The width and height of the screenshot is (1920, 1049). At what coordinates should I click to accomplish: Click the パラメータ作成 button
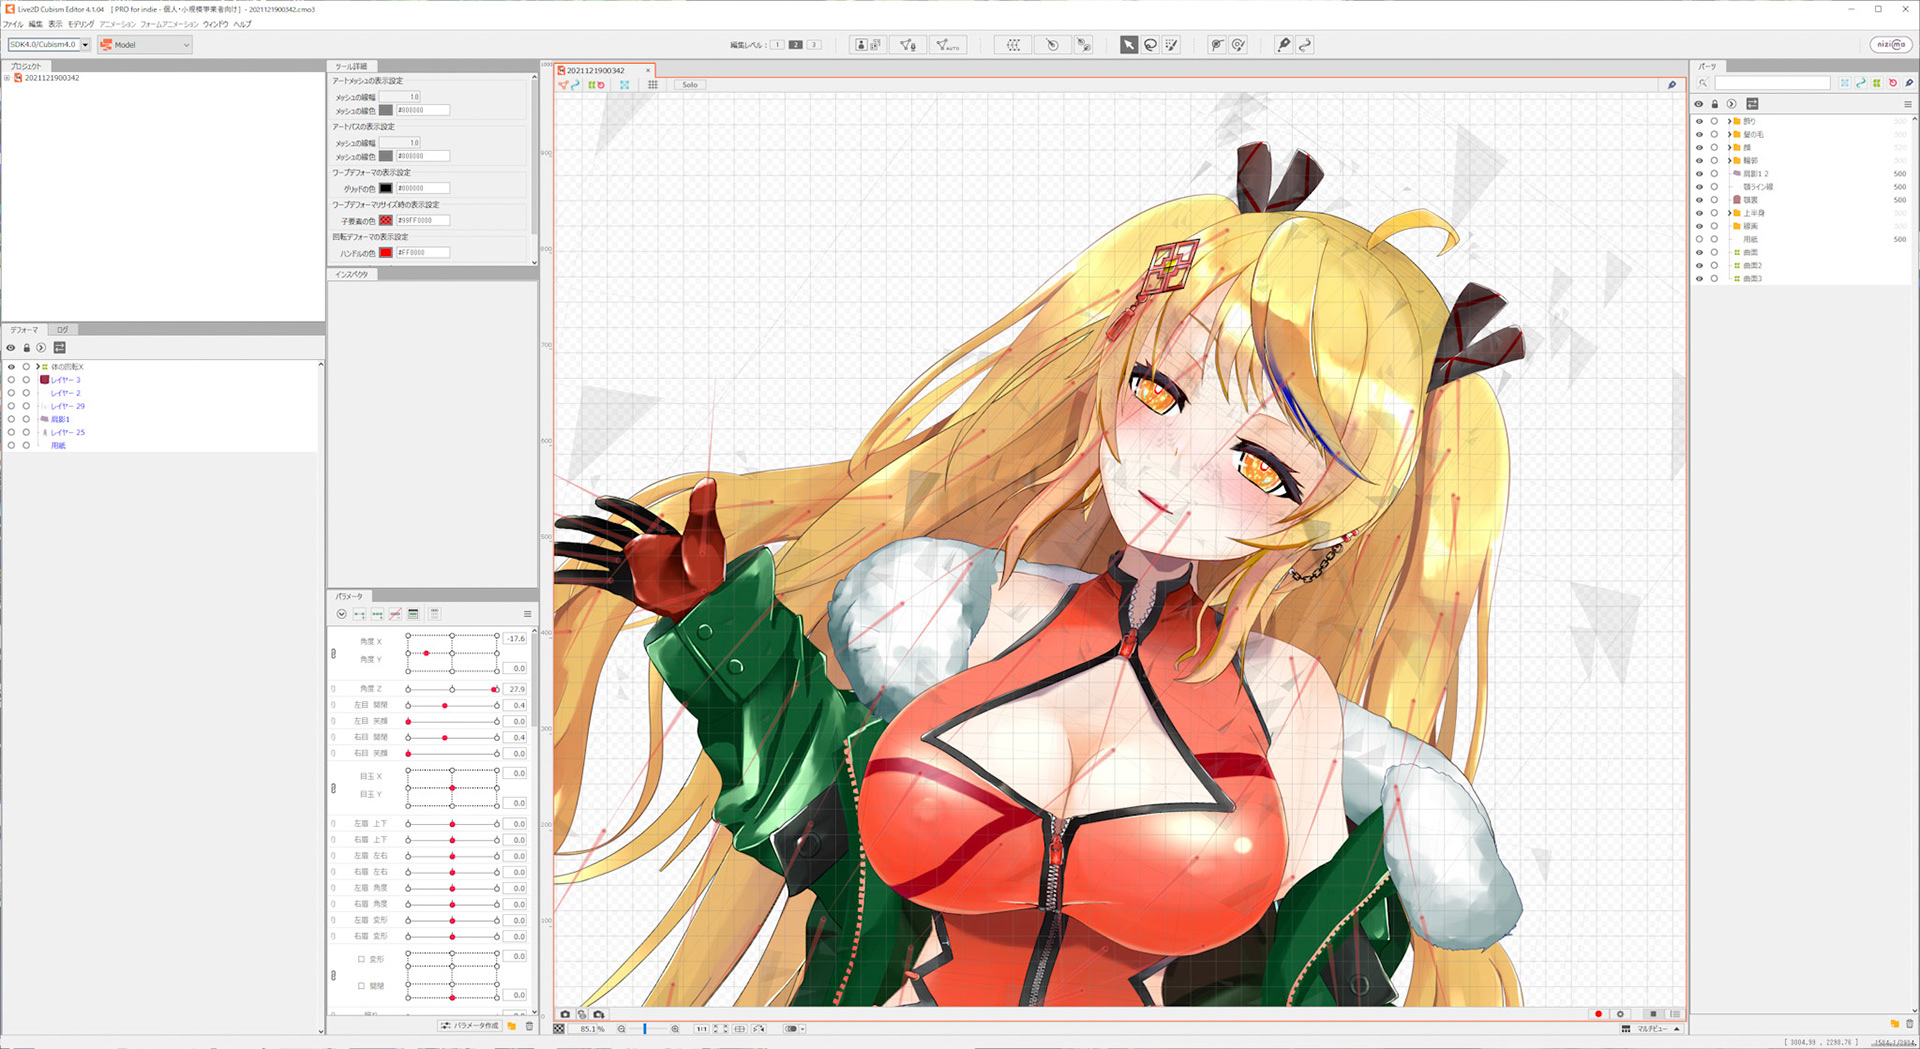470,1026
